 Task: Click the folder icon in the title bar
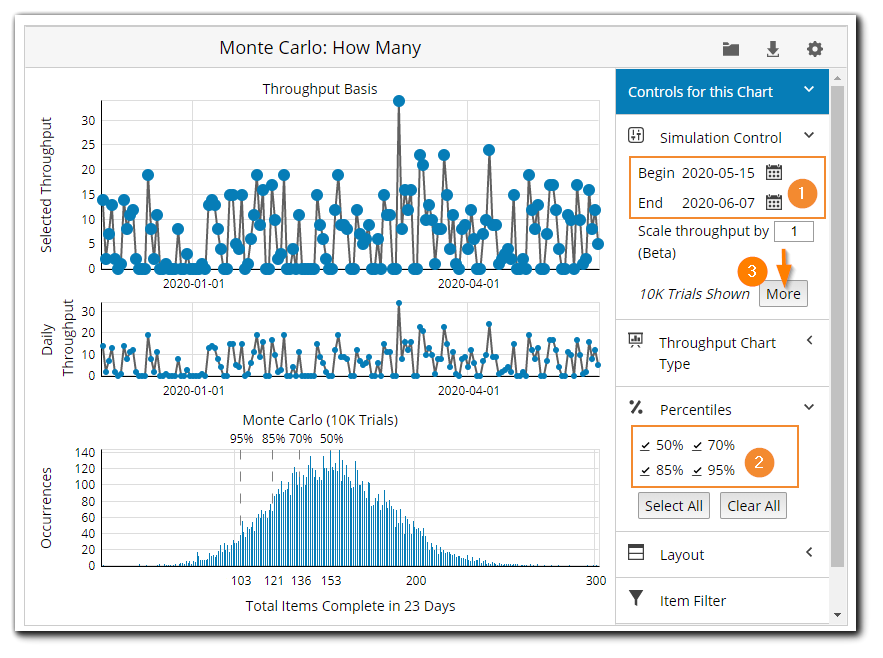[730, 48]
